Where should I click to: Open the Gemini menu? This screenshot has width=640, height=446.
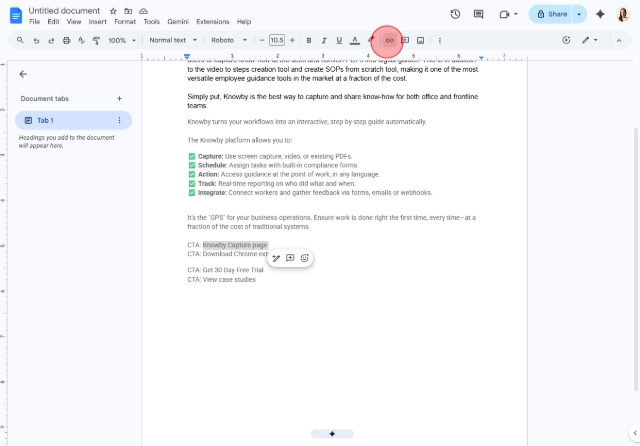click(178, 22)
